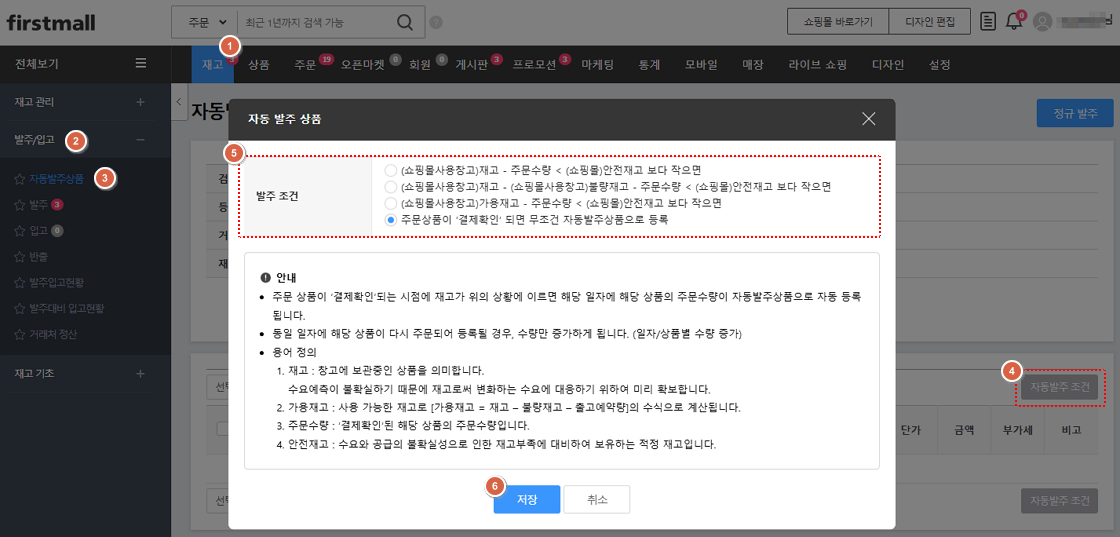The height and width of the screenshot is (537, 1120).
Task: Favorite the 자동발주상품 star icon
Action: [19, 179]
